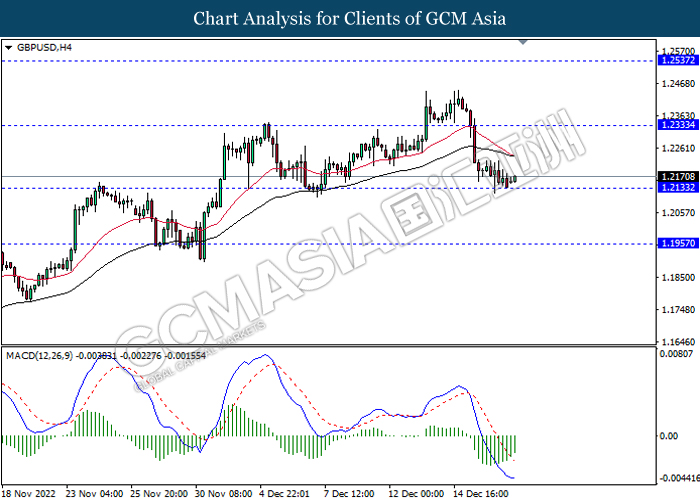This screenshot has width=700, height=500.
Task: Click the 1.16460 price axis value
Action: [x=679, y=342]
